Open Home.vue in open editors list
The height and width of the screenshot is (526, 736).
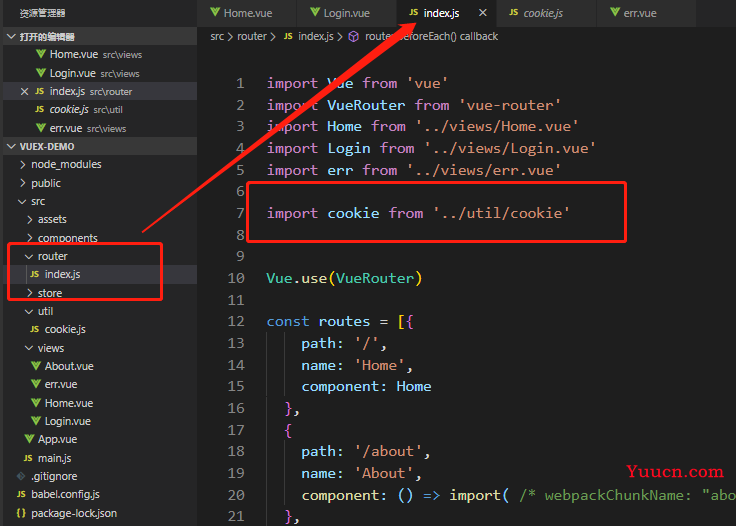click(x=100, y=54)
